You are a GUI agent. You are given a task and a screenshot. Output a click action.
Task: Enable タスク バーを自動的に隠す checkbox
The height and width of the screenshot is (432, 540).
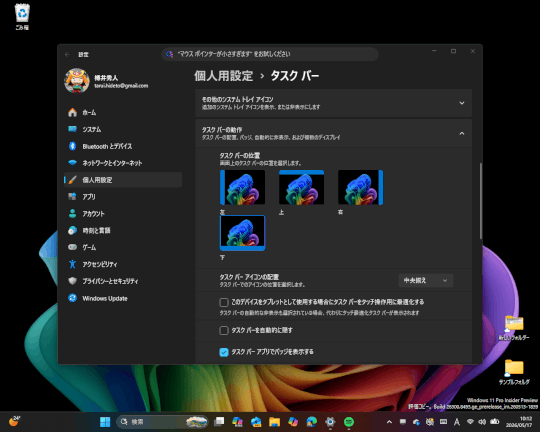click(224, 330)
